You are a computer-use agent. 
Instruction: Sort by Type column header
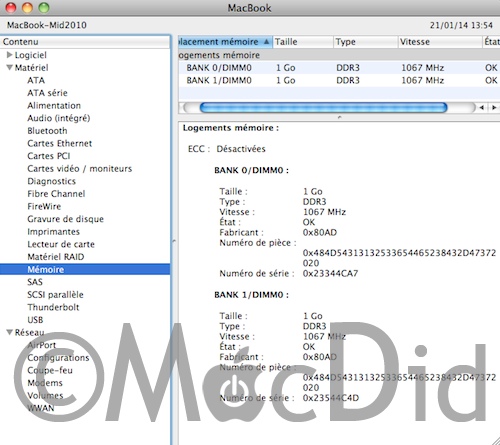click(x=366, y=42)
